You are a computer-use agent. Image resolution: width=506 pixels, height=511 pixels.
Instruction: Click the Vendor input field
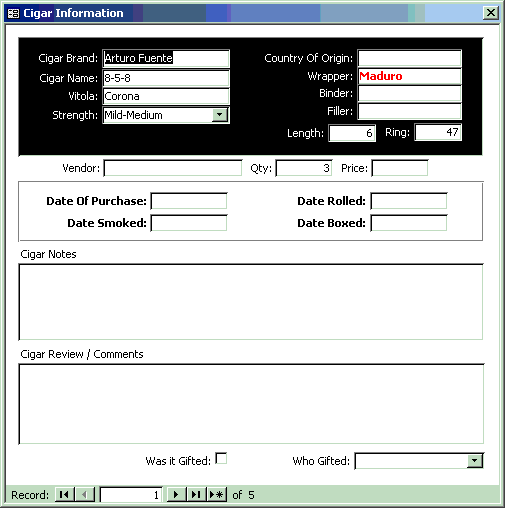[x=173, y=168]
